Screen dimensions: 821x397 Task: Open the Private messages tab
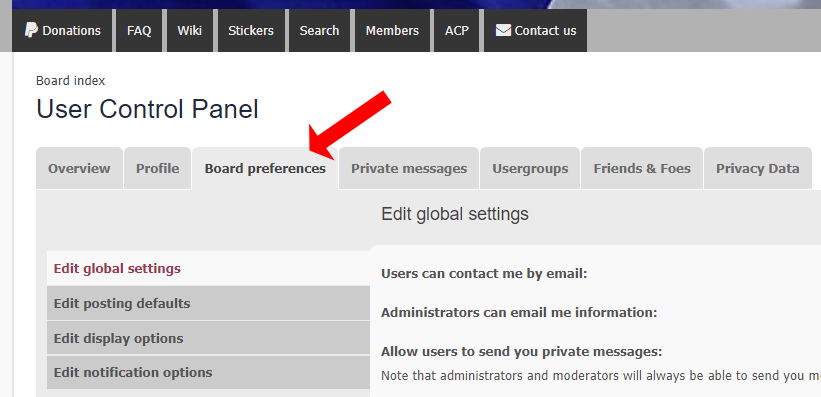pos(409,168)
